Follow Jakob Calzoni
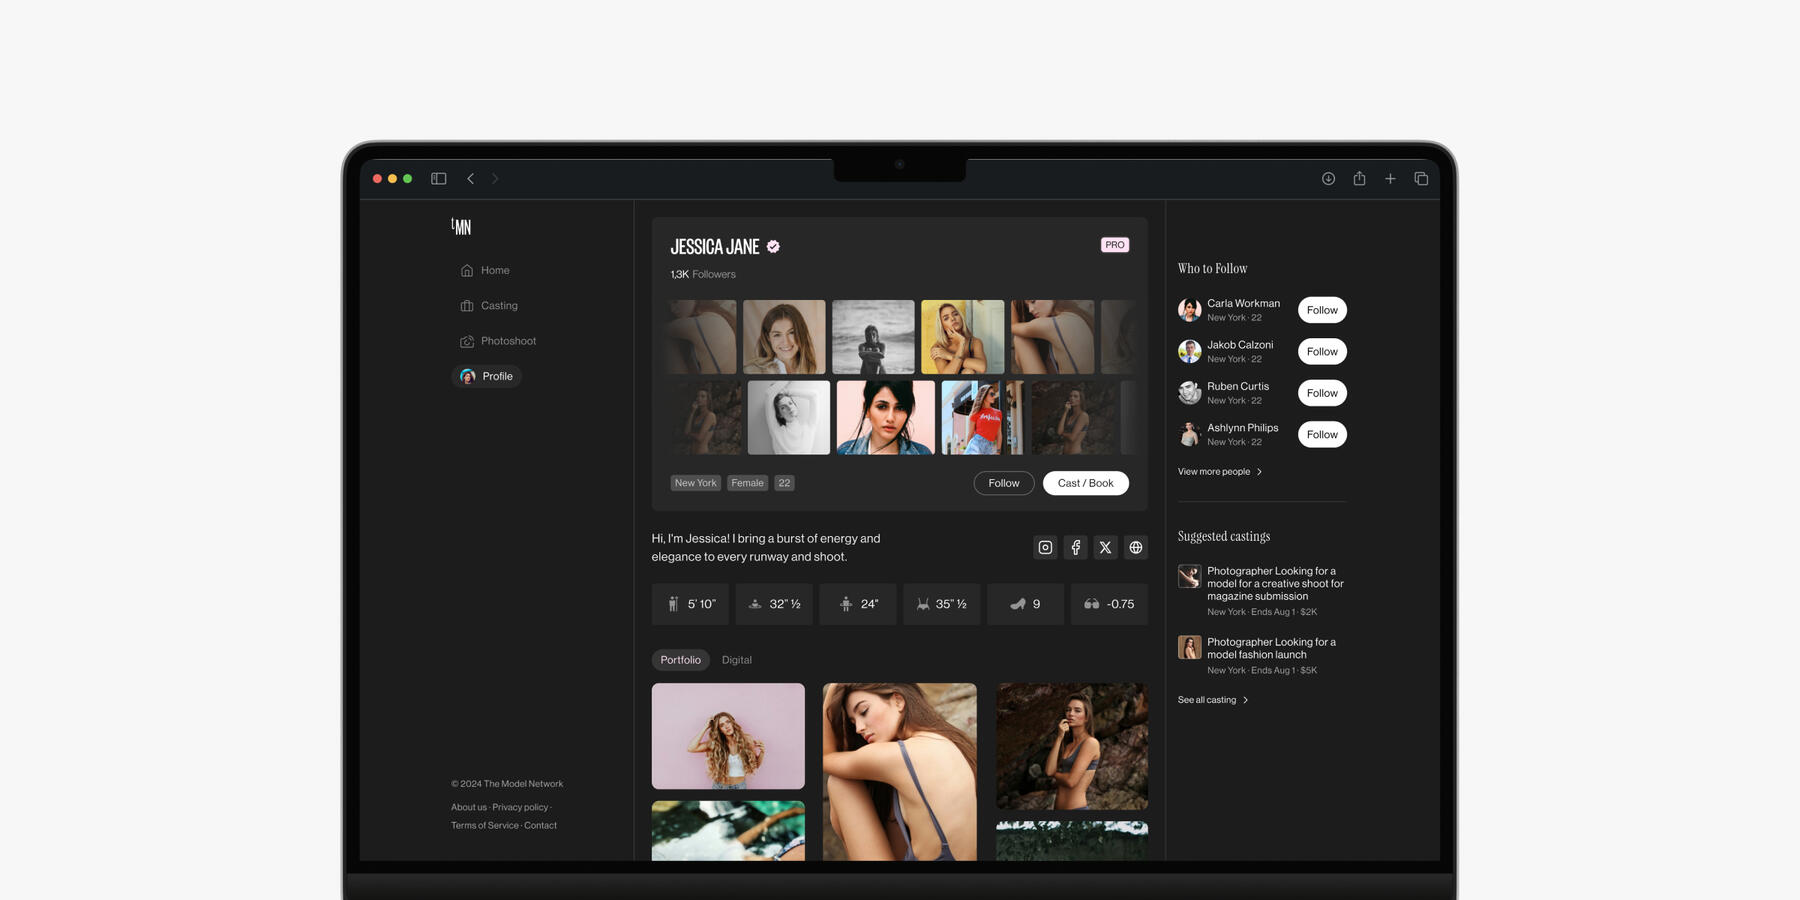 (1321, 352)
